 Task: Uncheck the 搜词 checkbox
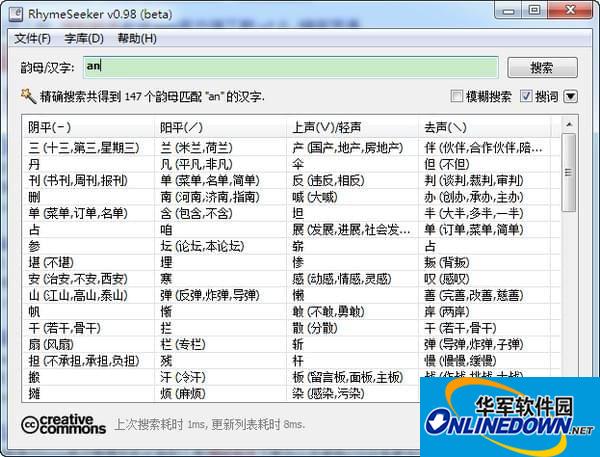(526, 96)
